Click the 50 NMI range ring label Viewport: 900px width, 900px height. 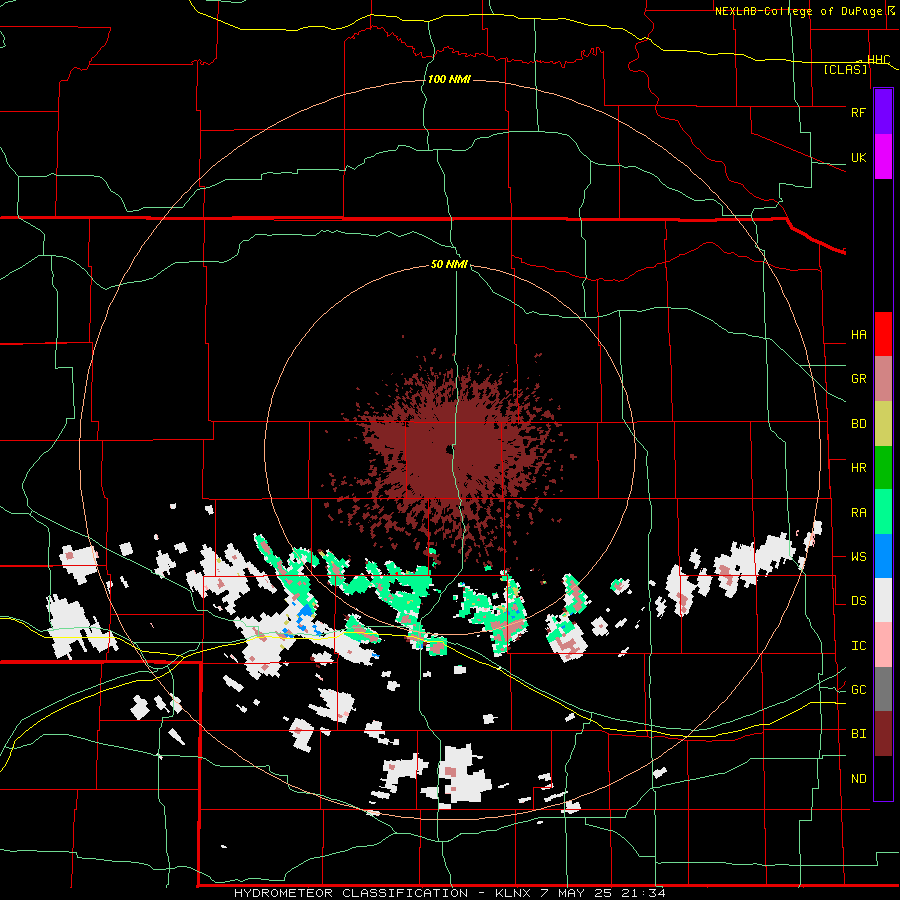(449, 265)
